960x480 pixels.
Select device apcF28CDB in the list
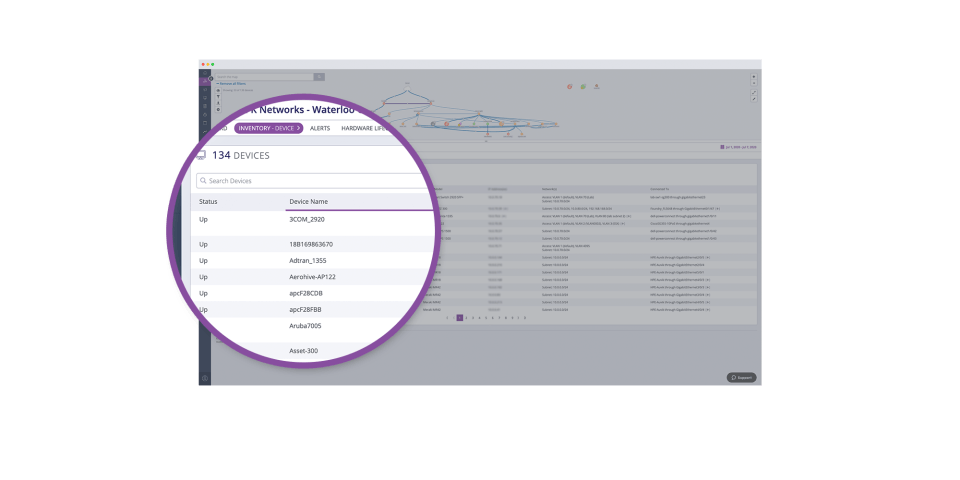[x=306, y=293]
